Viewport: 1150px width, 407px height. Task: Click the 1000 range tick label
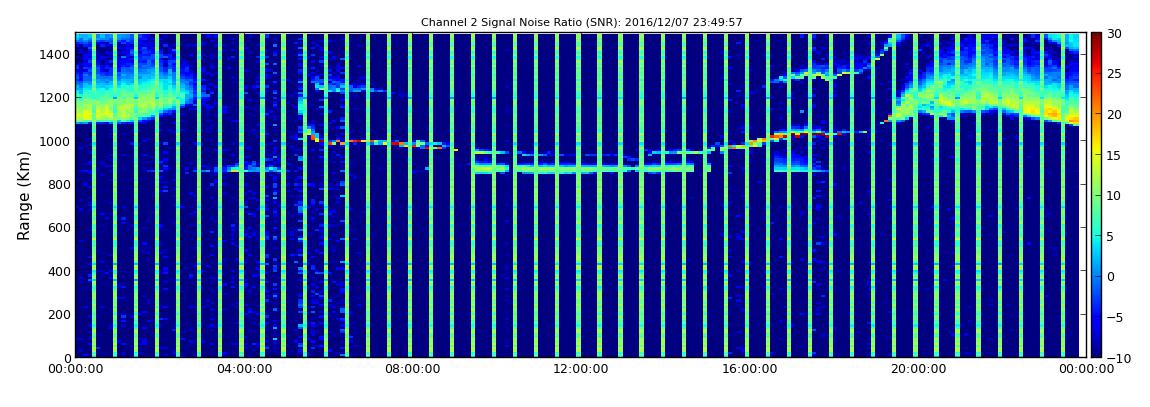[x=56, y=141]
